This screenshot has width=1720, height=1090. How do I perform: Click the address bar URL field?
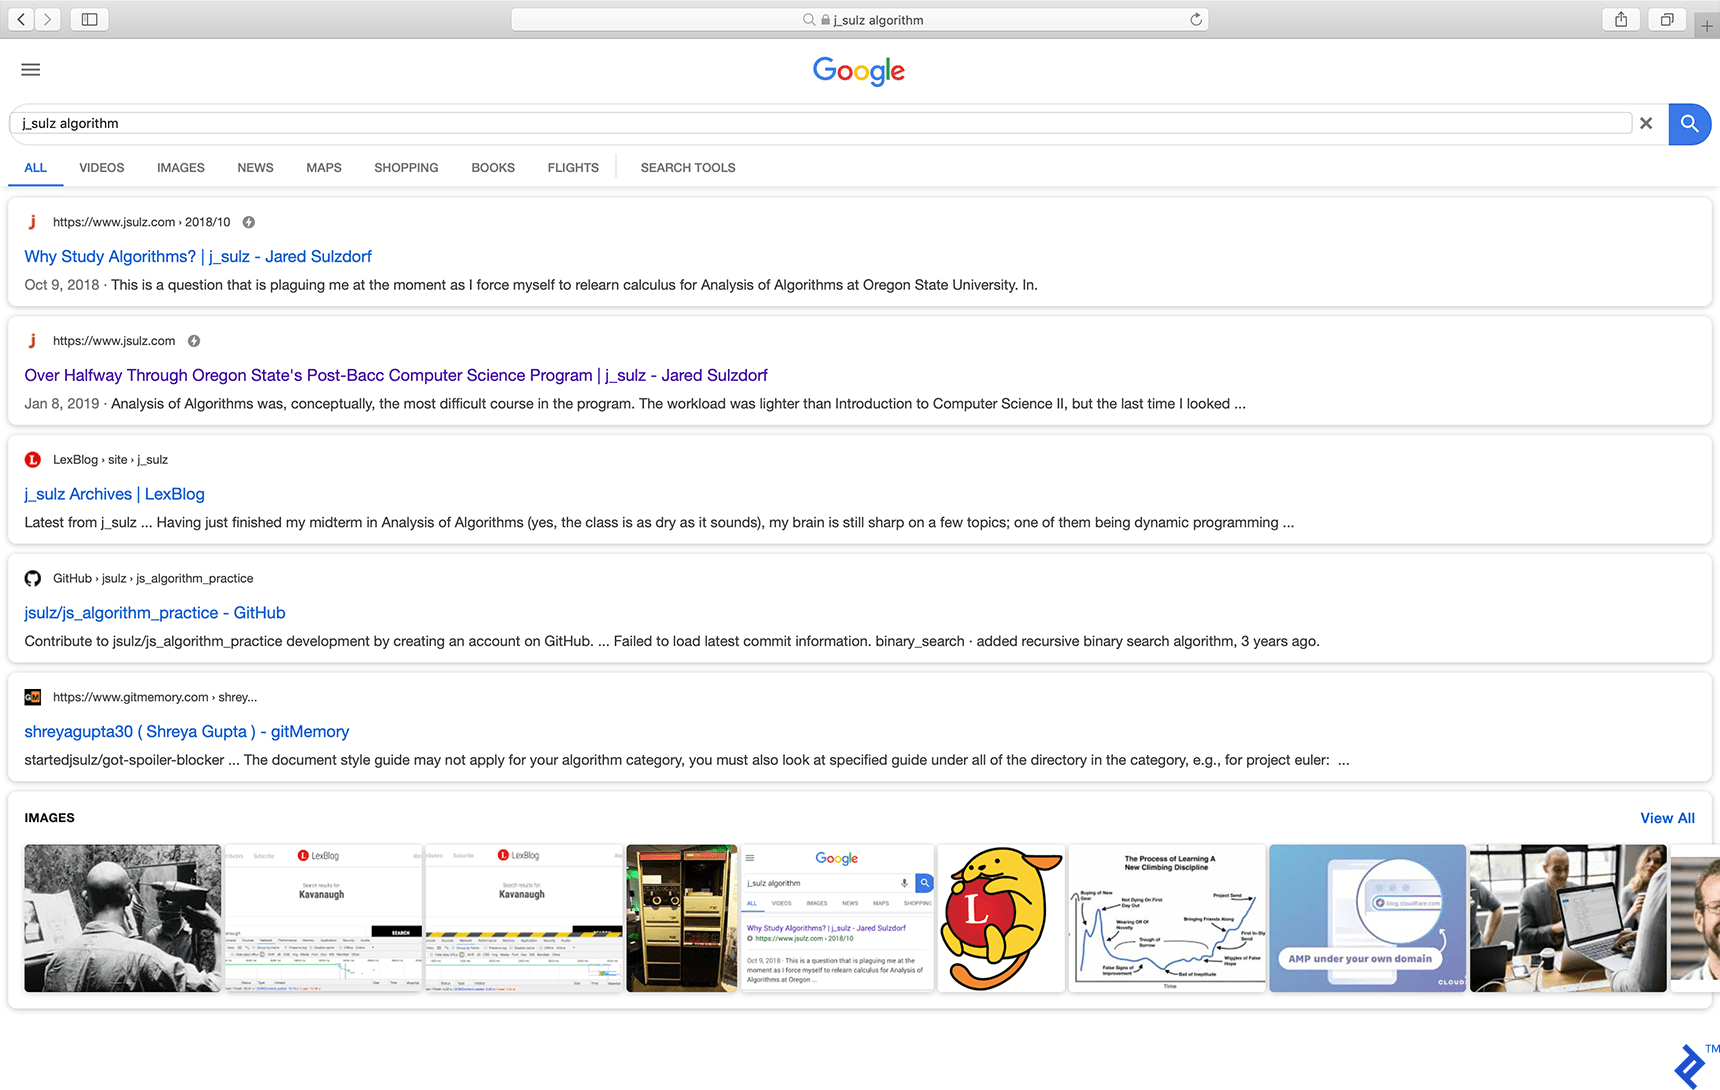click(x=860, y=19)
